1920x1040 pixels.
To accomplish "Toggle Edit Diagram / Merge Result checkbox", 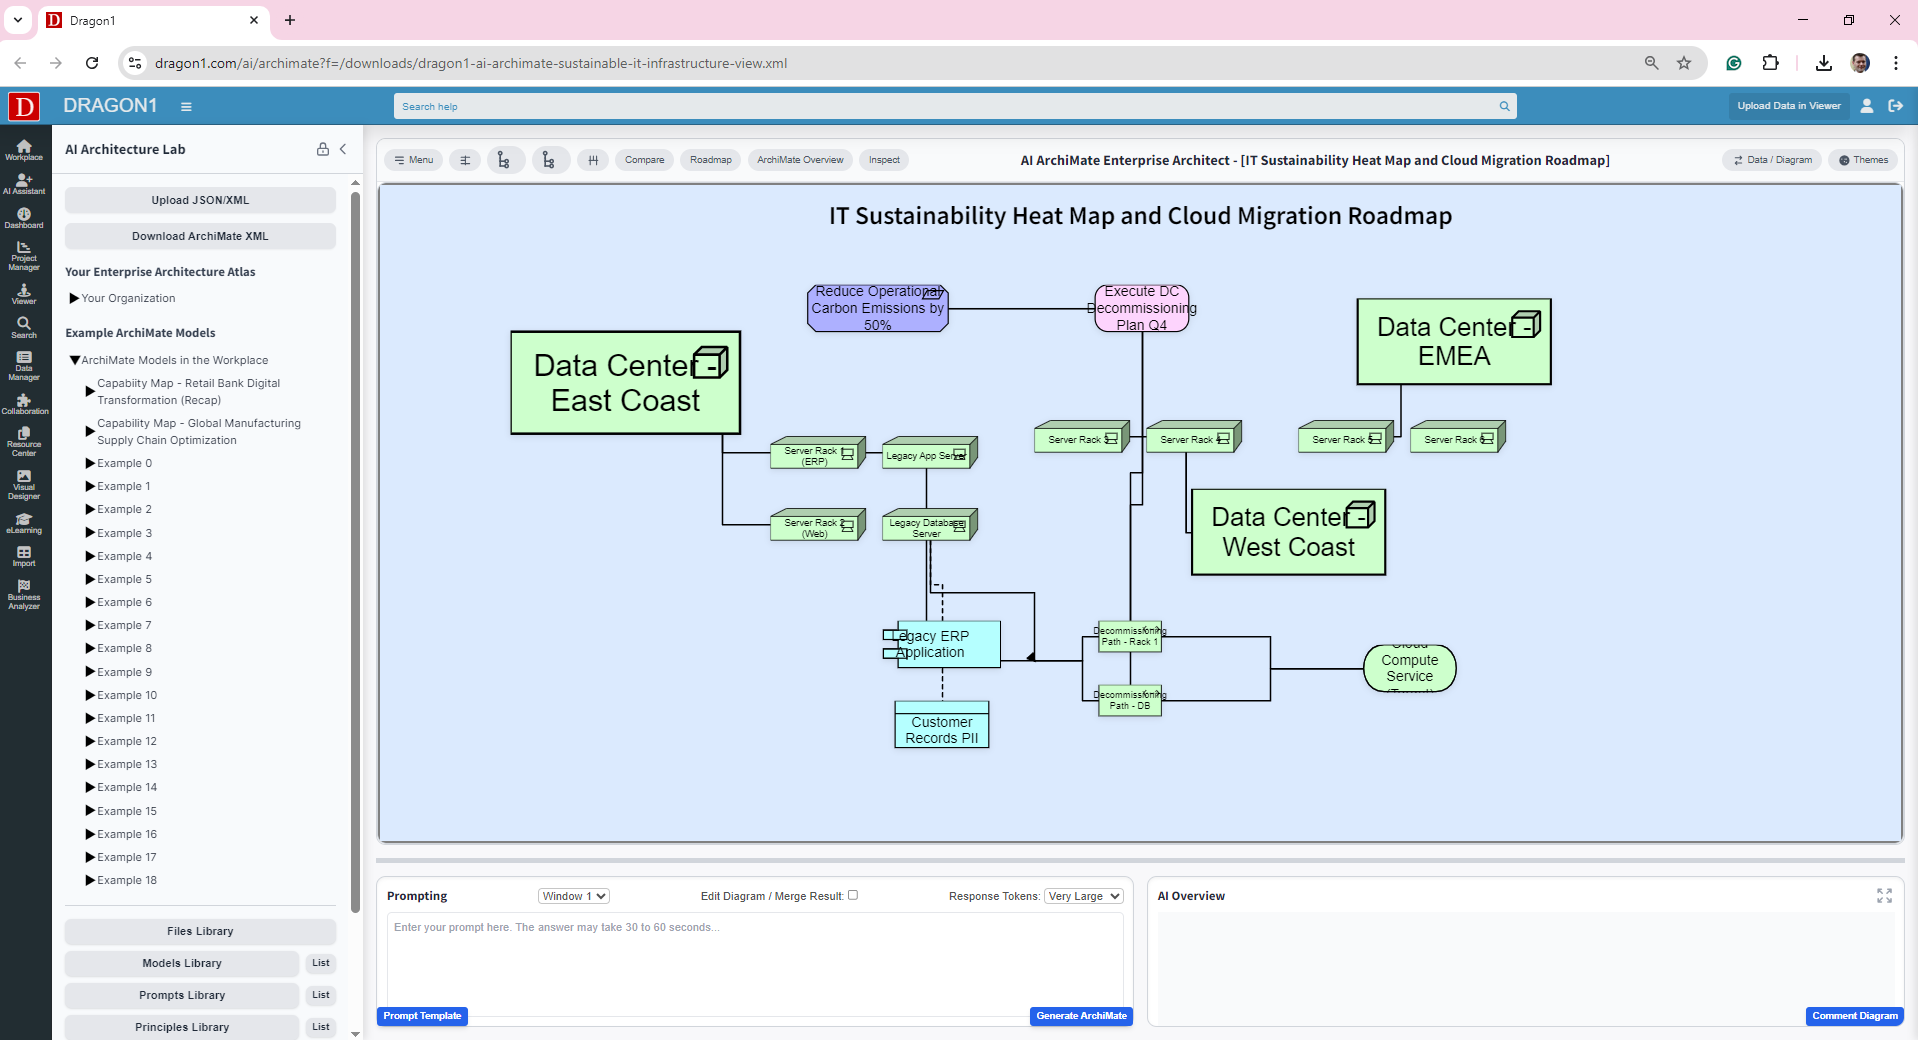I will click(853, 895).
